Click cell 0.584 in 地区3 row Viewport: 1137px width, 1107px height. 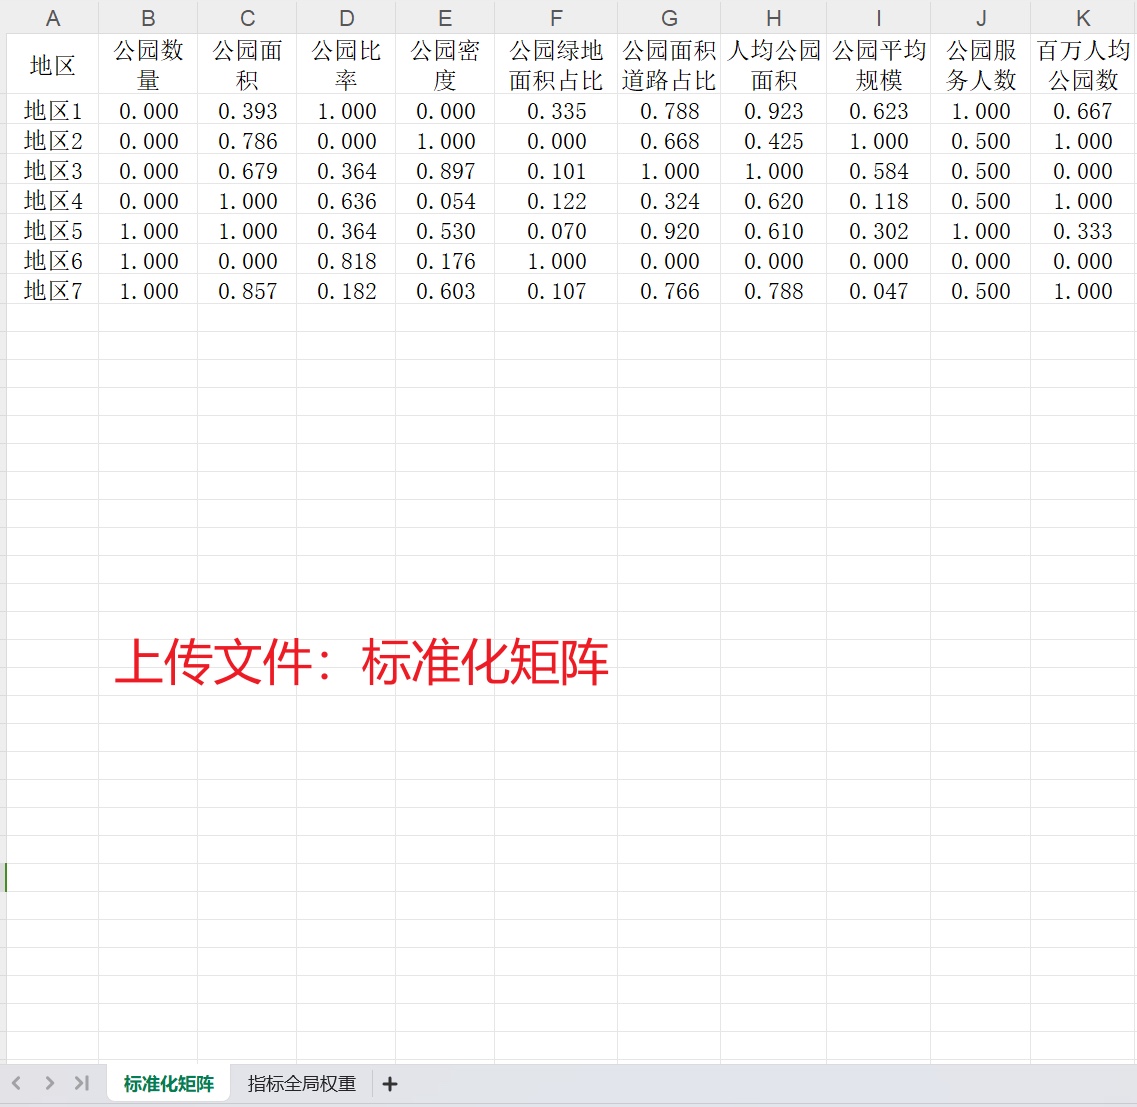point(879,171)
